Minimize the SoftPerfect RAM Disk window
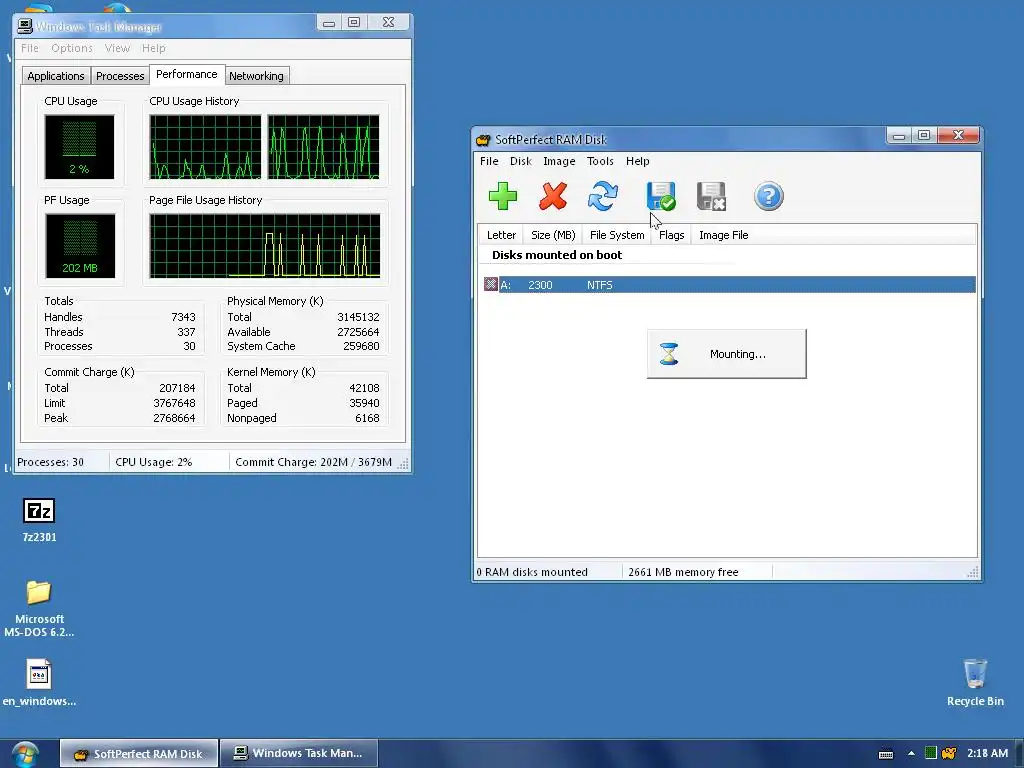Viewport: 1024px width, 768px height. (x=899, y=135)
